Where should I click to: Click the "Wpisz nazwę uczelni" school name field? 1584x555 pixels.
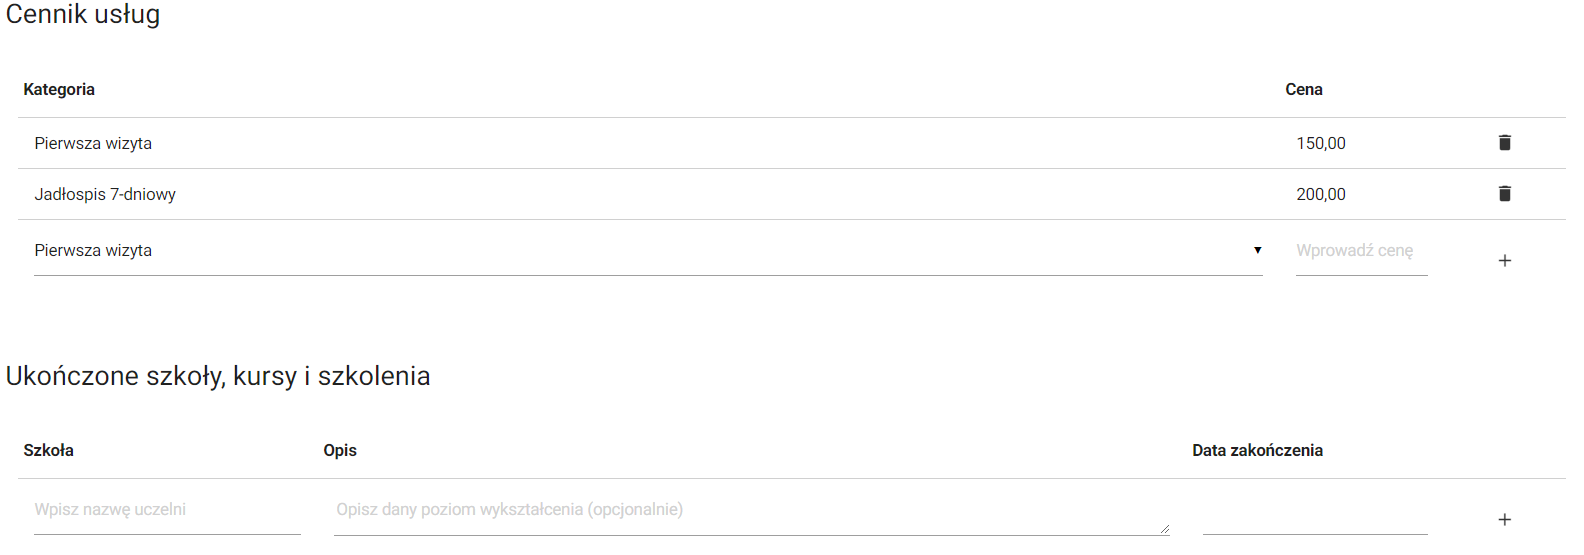(x=167, y=510)
